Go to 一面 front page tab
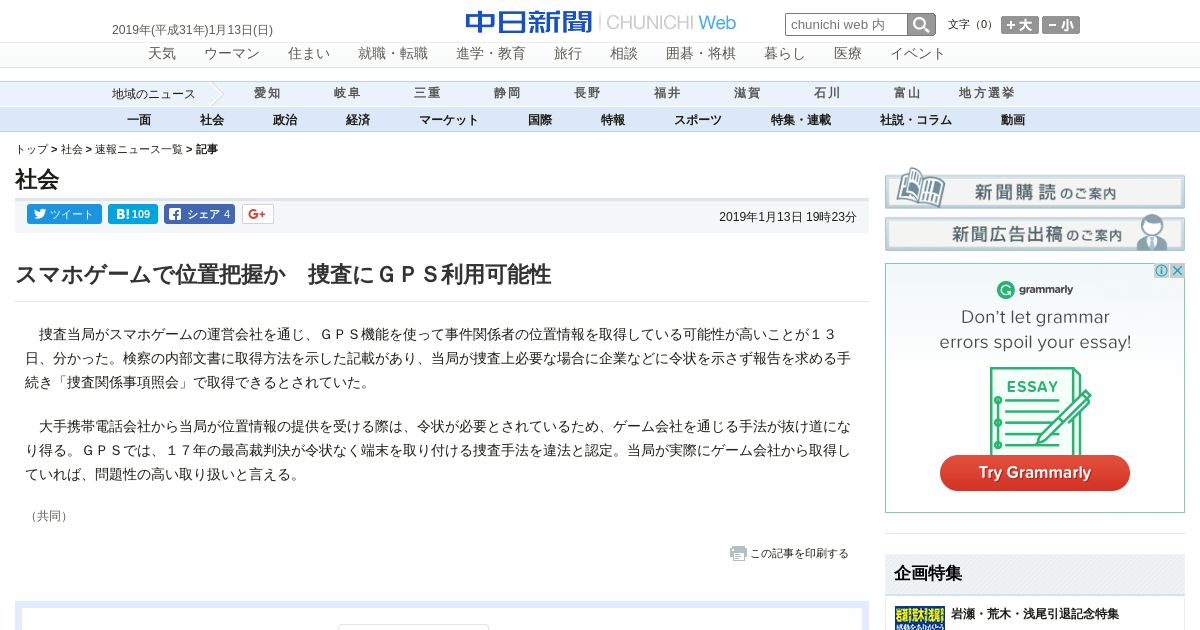 coord(139,120)
